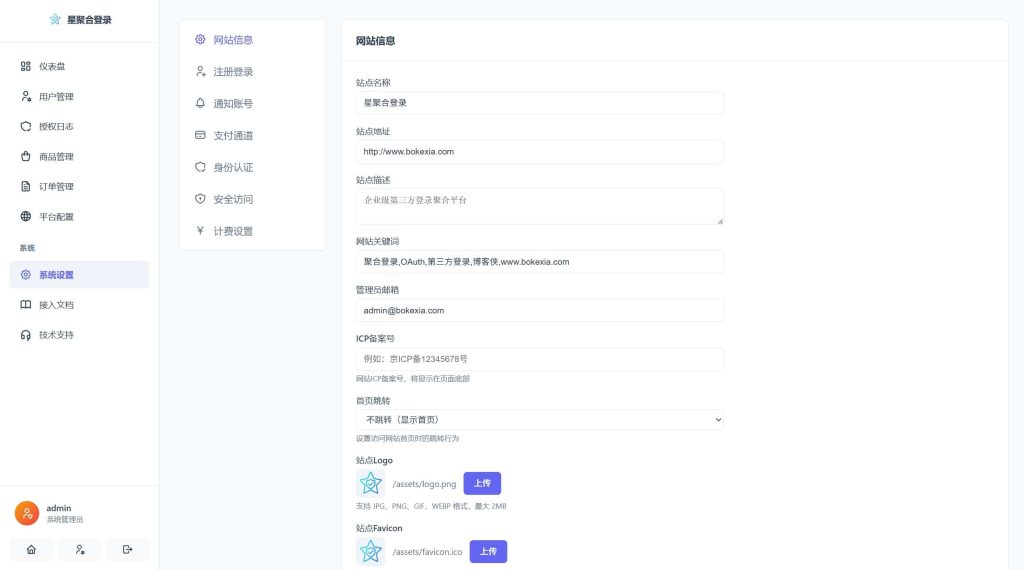This screenshot has height=570, width=1024.
Task: Click the 注册登录 user-plus icon
Action: pyautogui.click(x=200, y=71)
